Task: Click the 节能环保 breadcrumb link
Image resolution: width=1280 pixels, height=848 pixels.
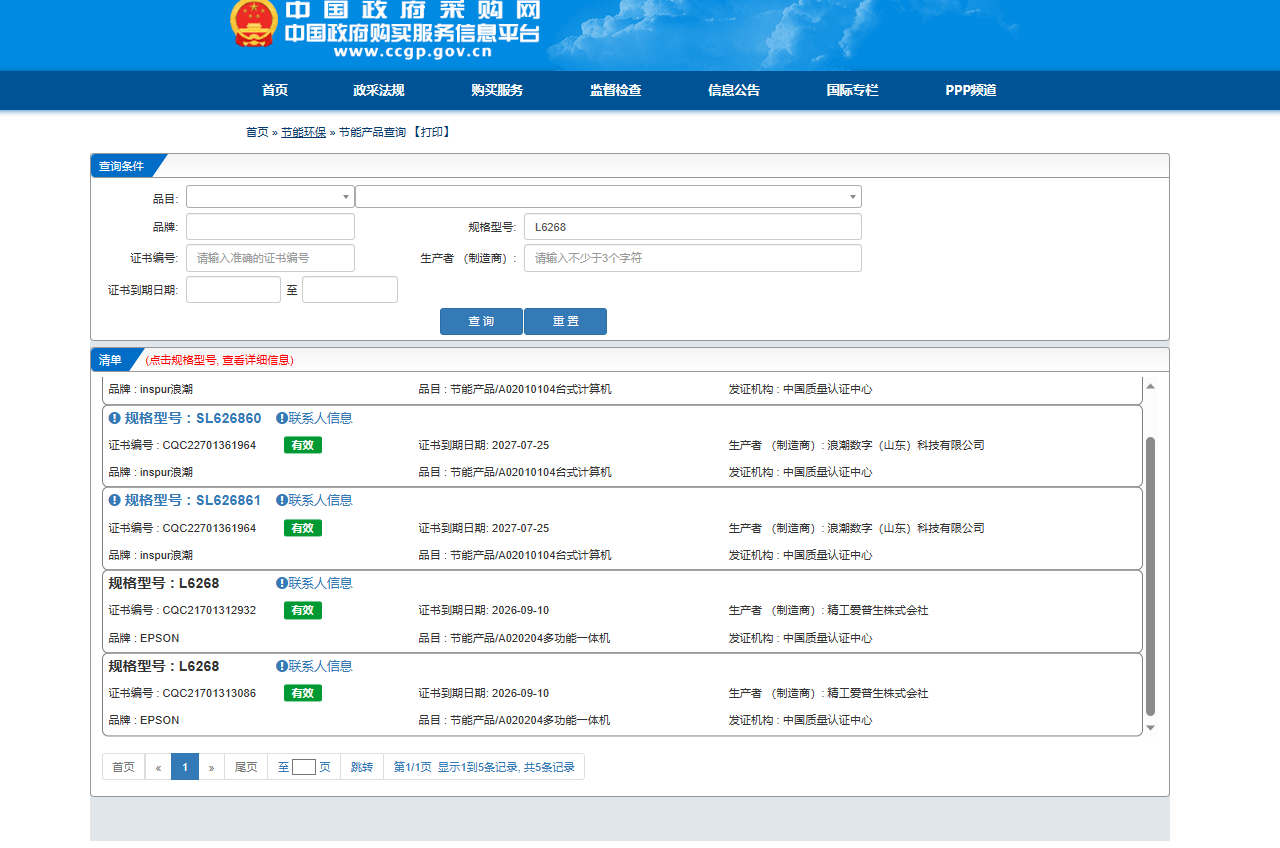Action: [303, 132]
